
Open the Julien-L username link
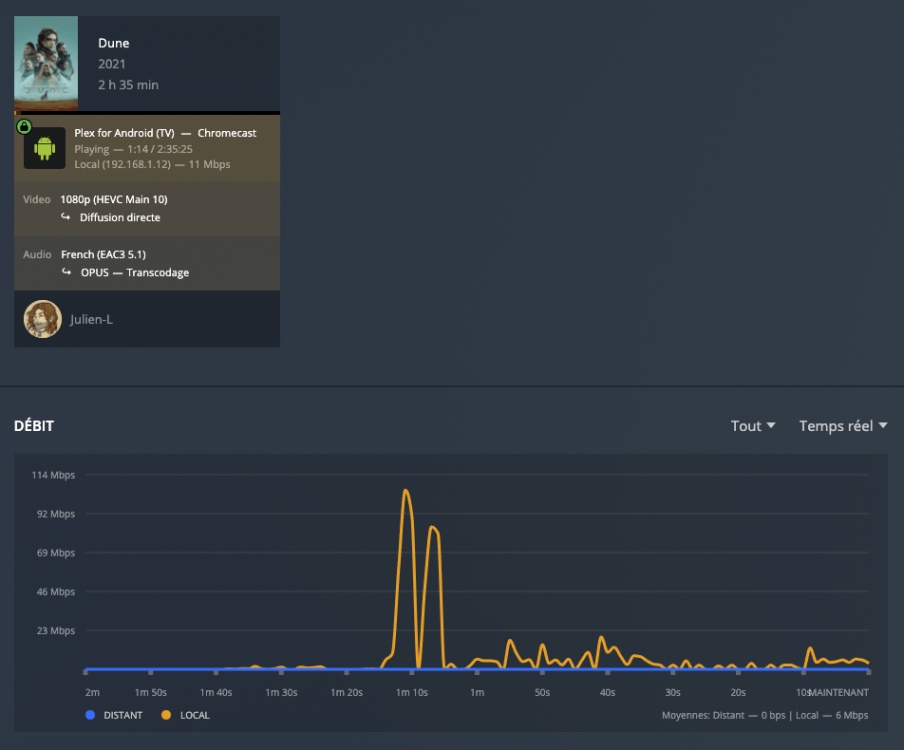pyautogui.click(x=92, y=320)
